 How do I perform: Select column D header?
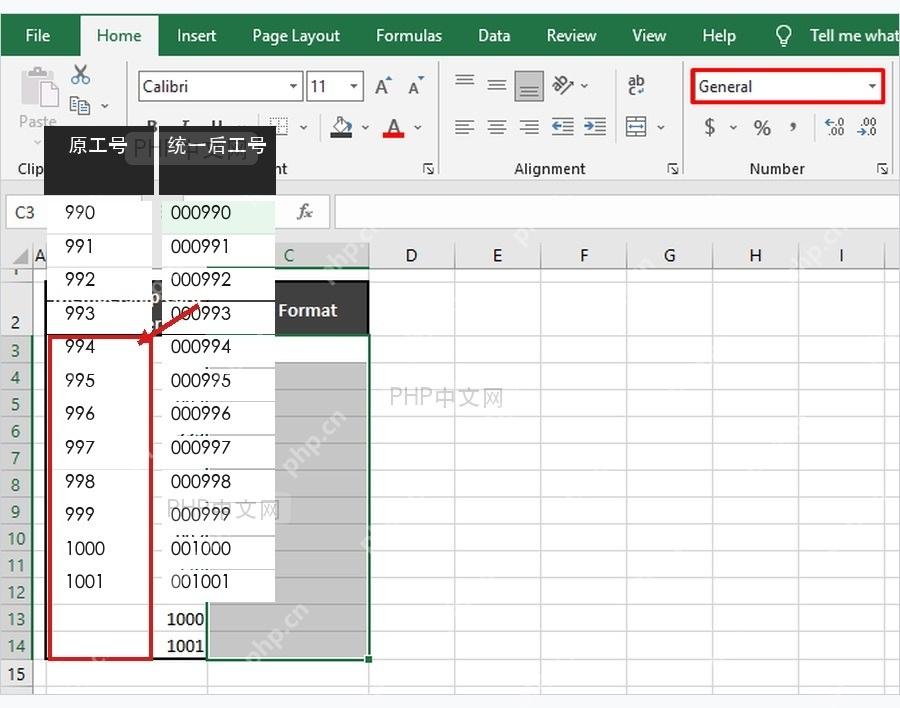[411, 256]
